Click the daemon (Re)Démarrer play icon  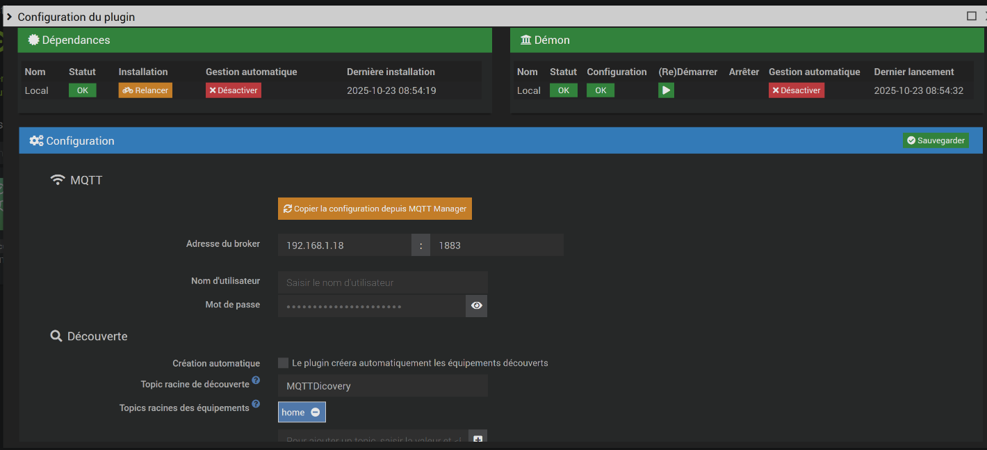(666, 90)
